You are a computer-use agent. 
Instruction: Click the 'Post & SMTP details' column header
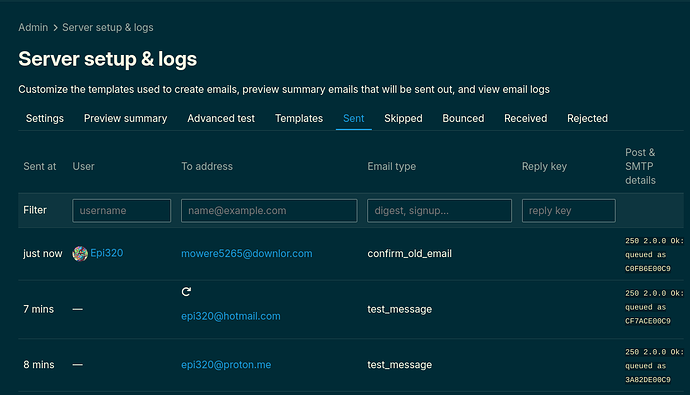(x=640, y=166)
